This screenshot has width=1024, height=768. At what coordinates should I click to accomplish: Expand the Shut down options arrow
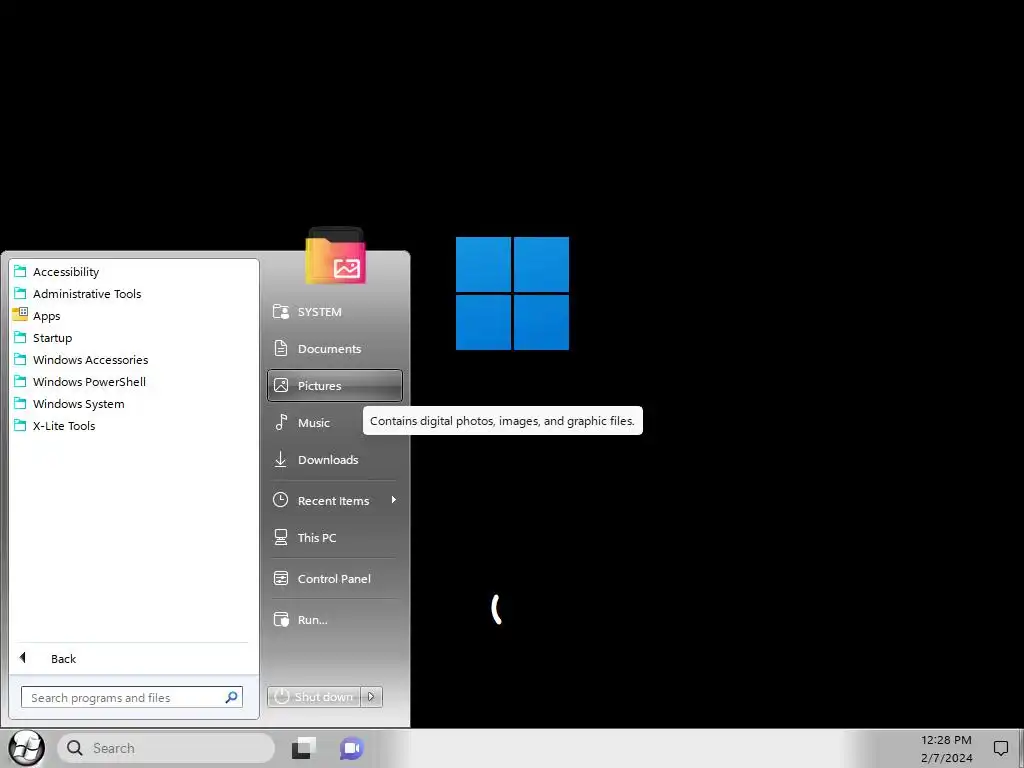[x=371, y=697]
